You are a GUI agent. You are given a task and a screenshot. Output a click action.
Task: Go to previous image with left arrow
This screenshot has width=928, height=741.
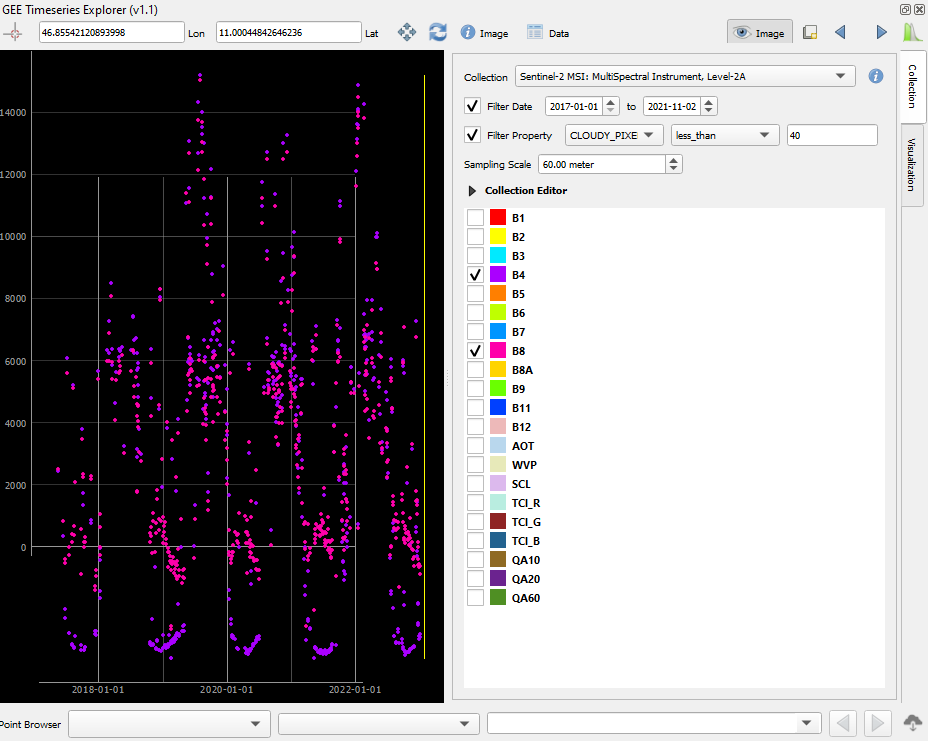click(840, 33)
